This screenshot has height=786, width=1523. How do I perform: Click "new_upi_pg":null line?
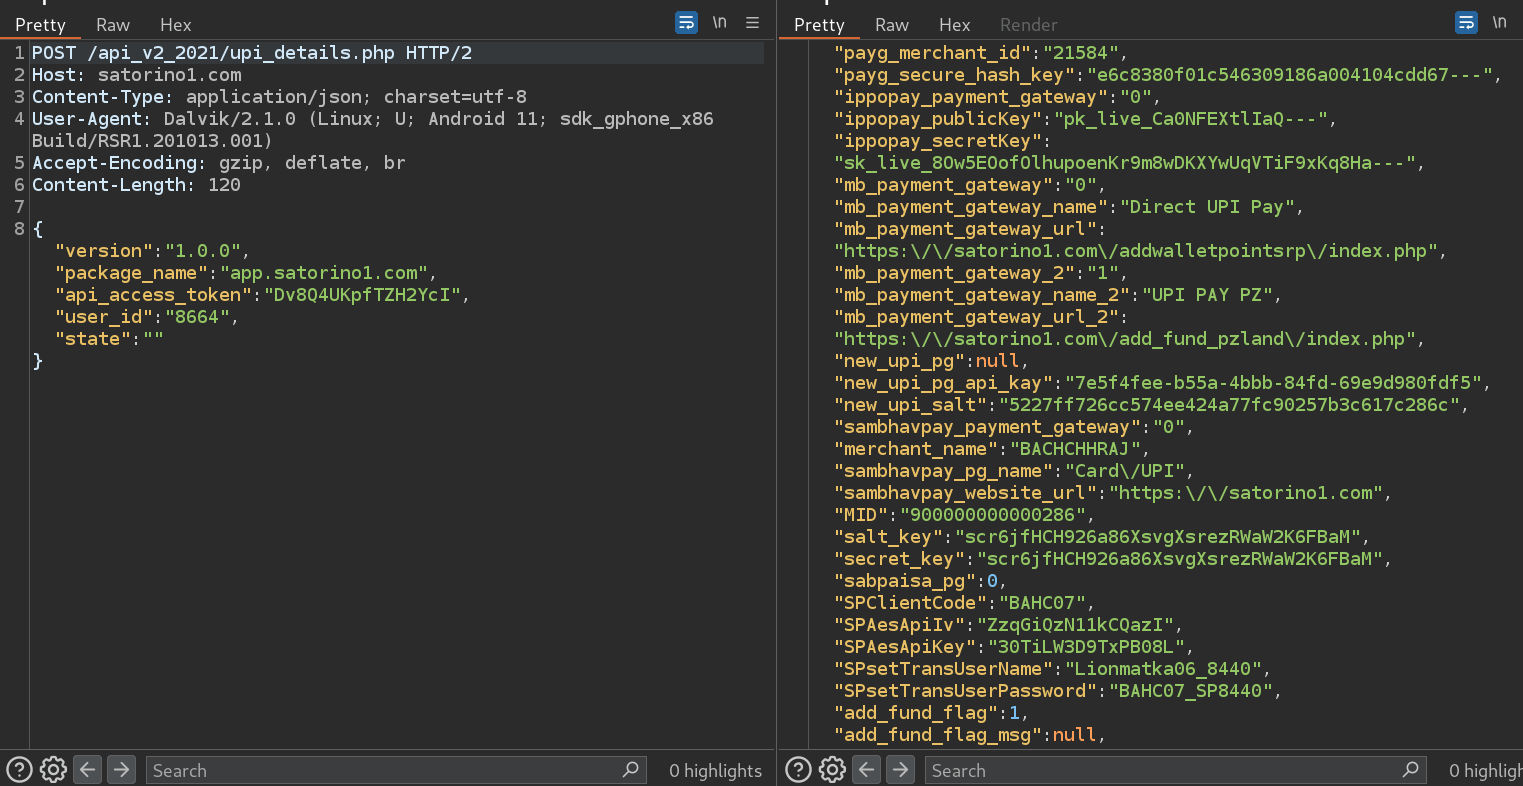click(x=931, y=361)
